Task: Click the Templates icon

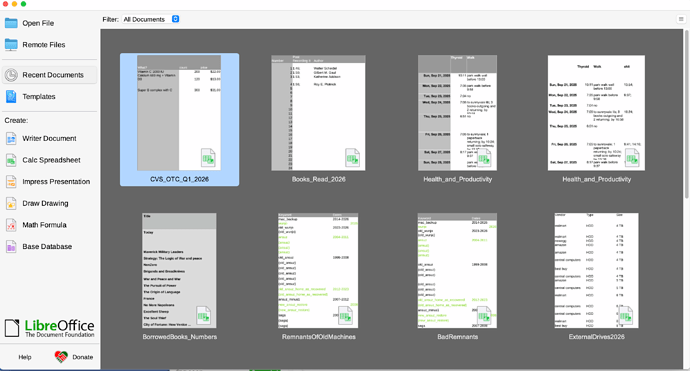Action: point(11,96)
